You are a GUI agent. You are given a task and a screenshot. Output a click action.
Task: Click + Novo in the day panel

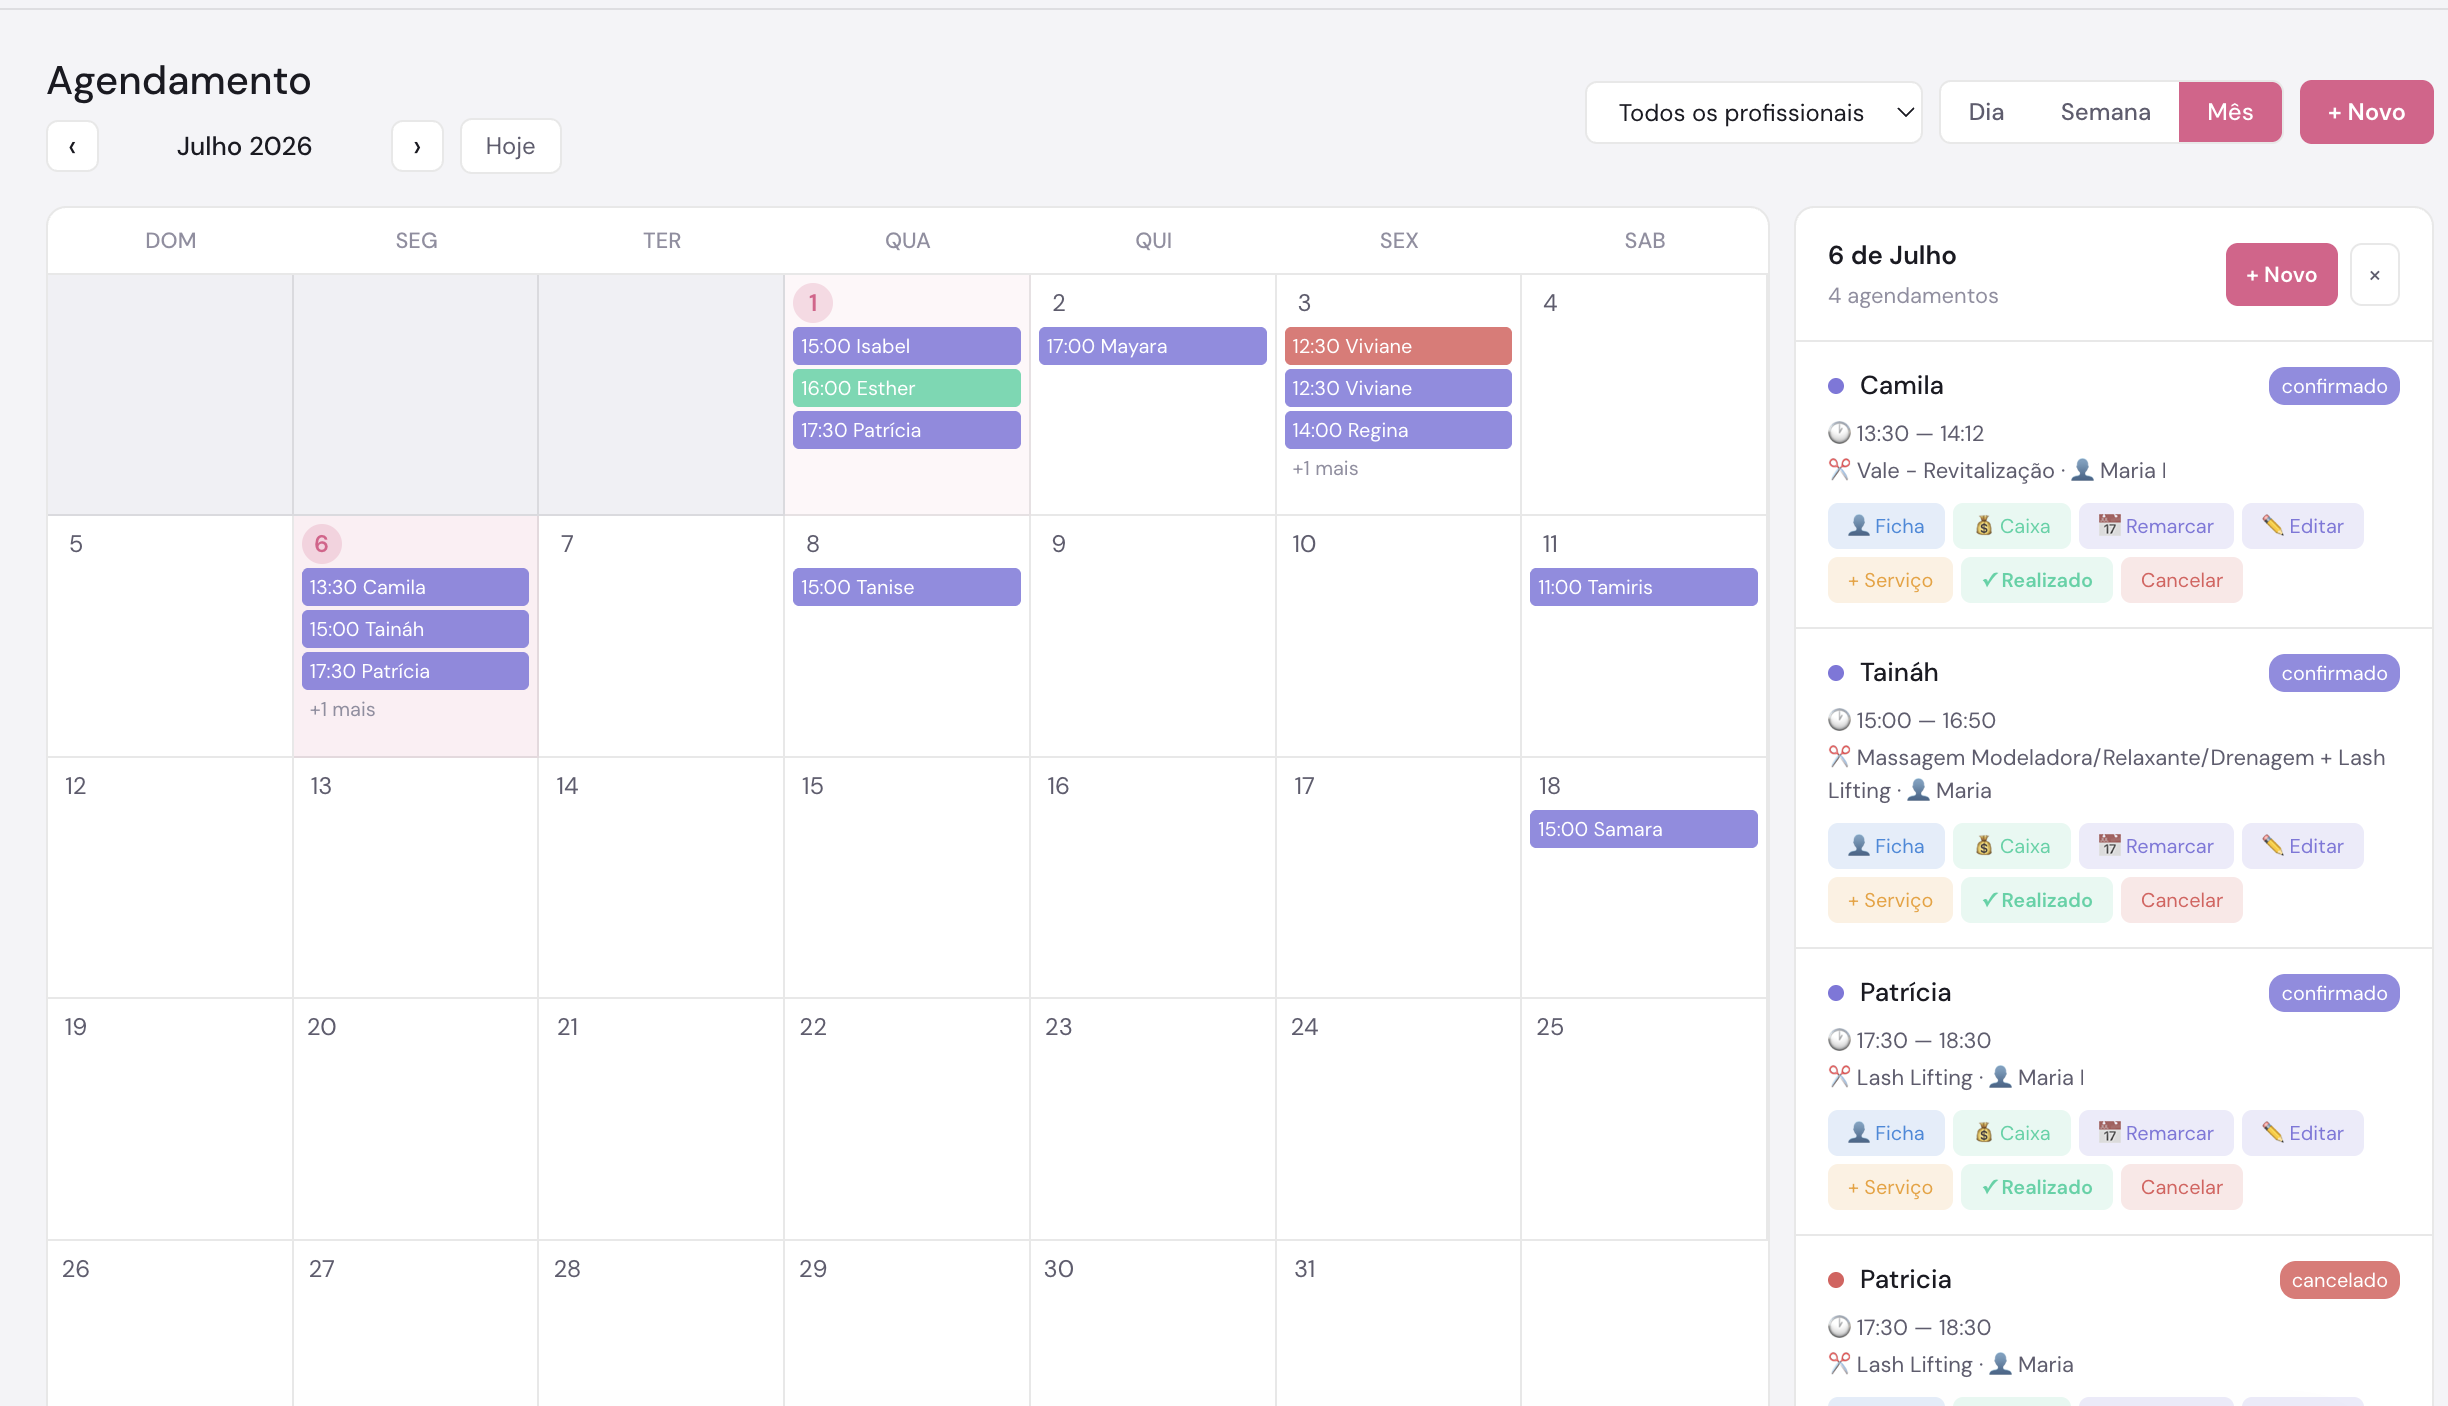coord(2281,275)
